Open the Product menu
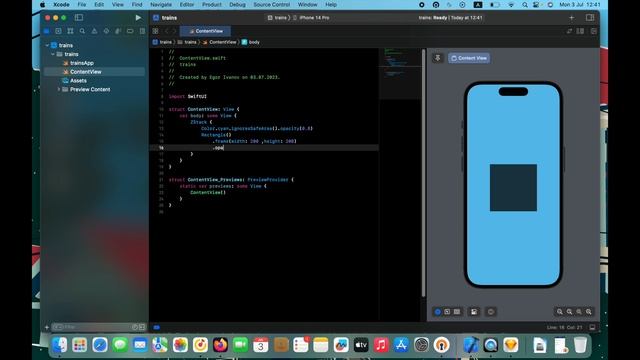Image resolution: width=640 pixels, height=360 pixels. [x=212, y=4]
